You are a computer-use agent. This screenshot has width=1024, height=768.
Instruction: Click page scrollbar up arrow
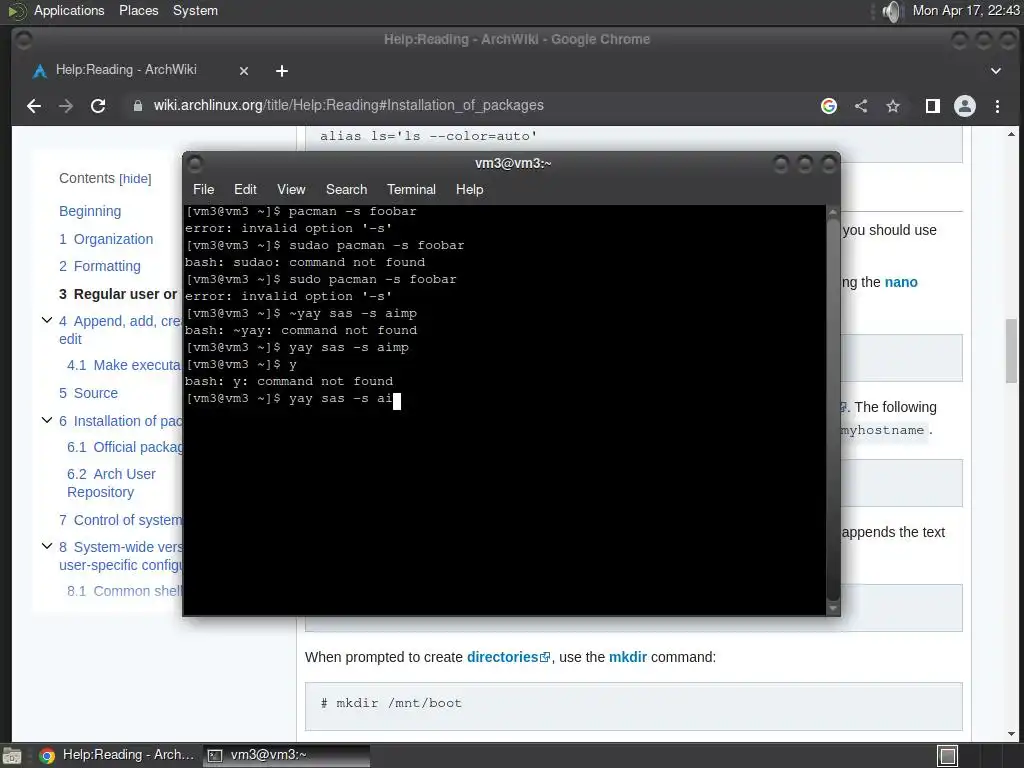[1011, 135]
